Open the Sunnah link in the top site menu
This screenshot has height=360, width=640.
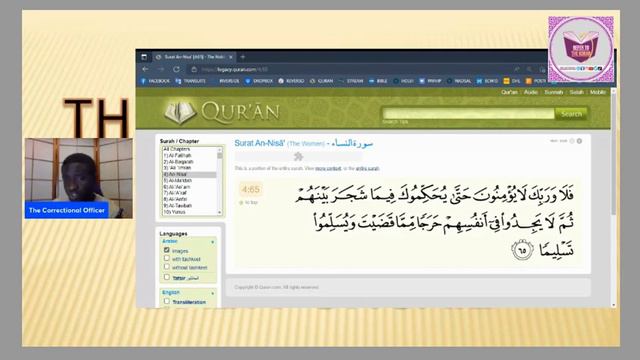[x=553, y=92]
